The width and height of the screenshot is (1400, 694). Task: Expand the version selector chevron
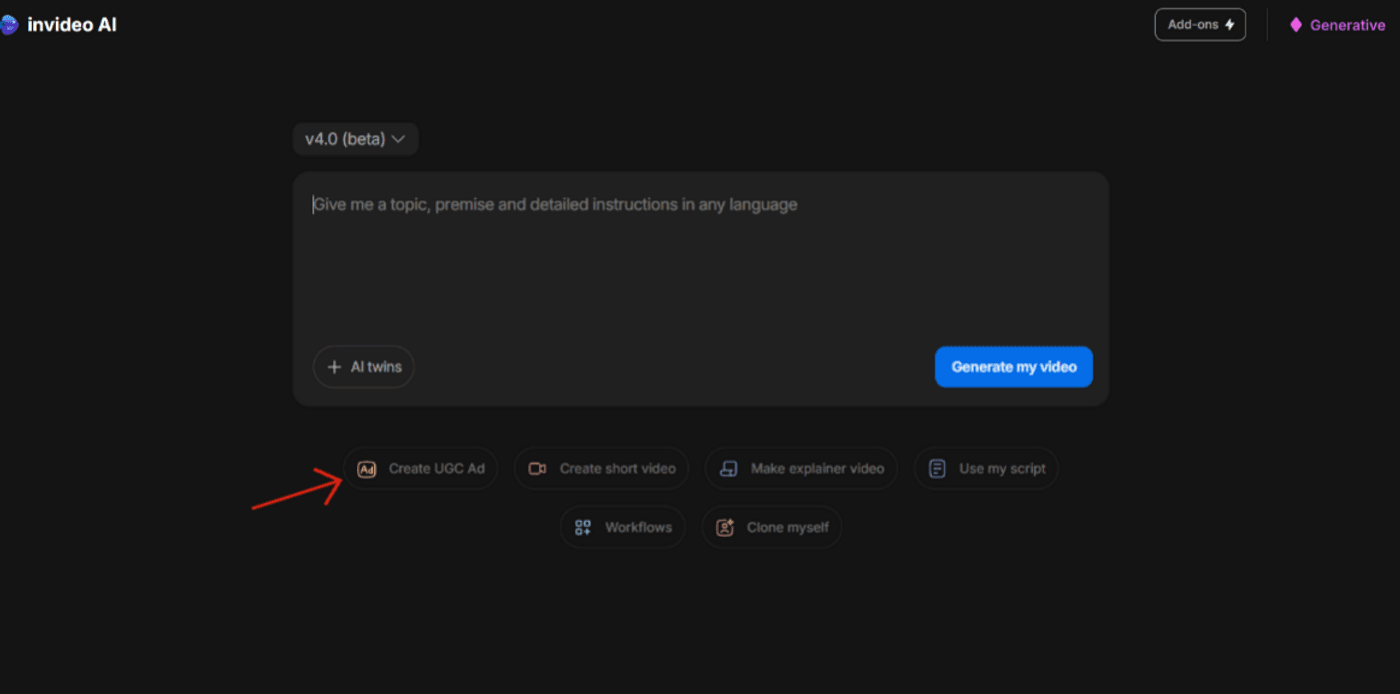coord(399,139)
